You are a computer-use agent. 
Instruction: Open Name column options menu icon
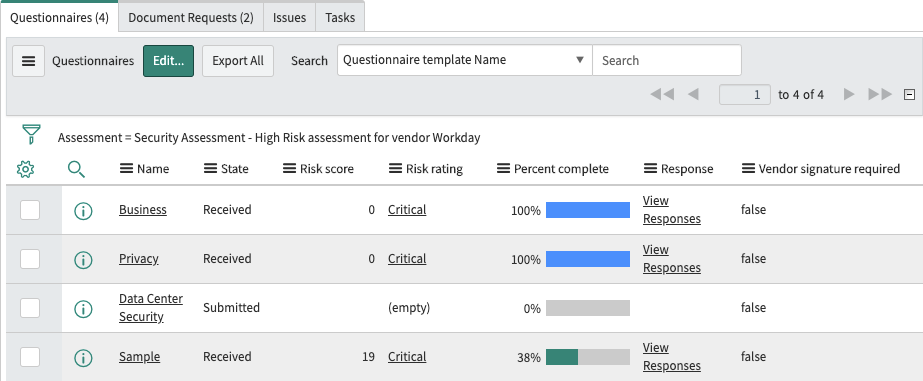pos(126,169)
